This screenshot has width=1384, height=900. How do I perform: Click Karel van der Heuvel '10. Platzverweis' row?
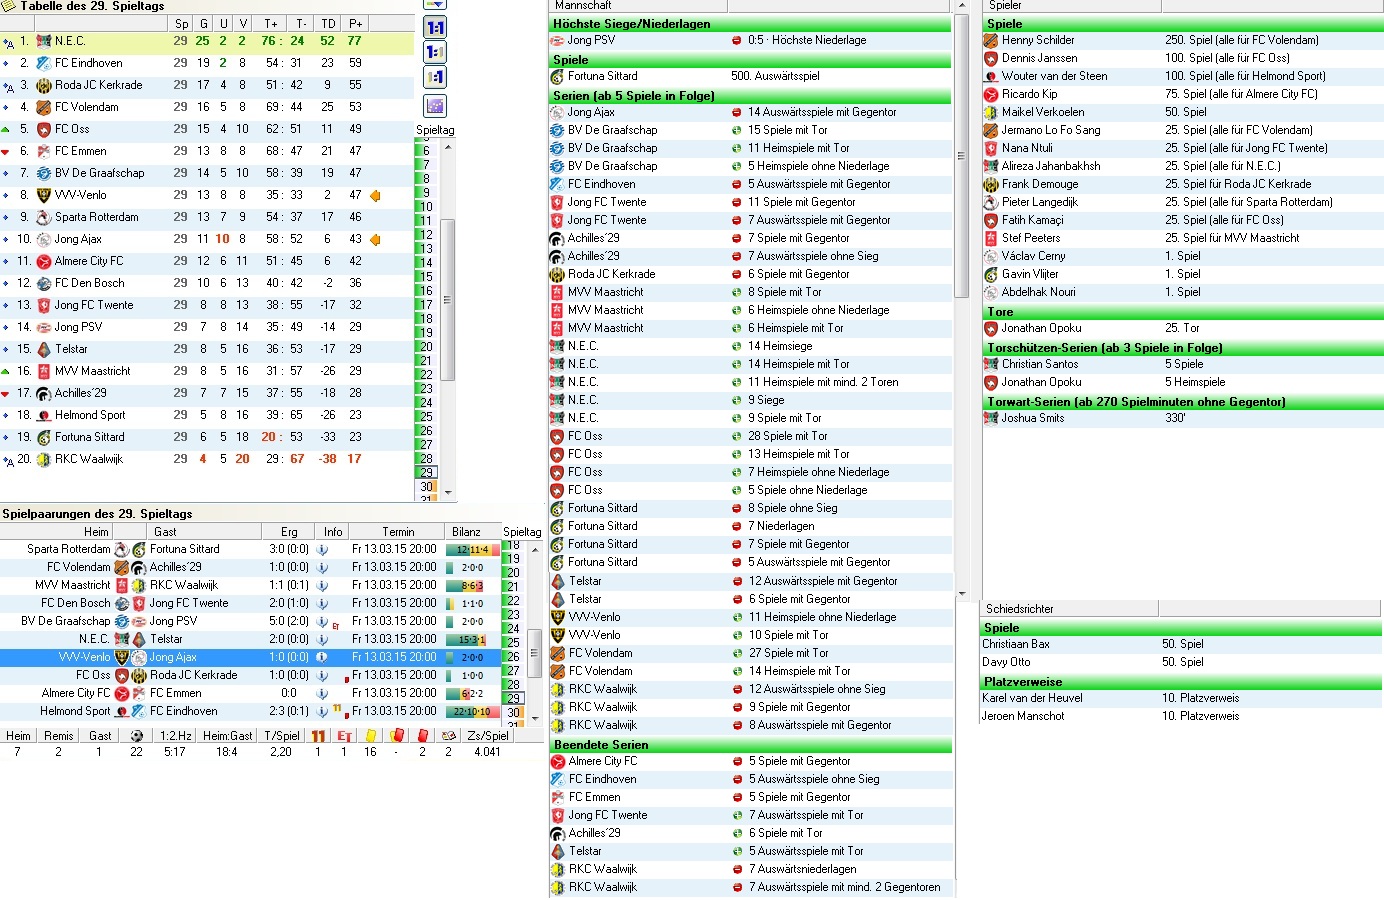click(x=1181, y=698)
